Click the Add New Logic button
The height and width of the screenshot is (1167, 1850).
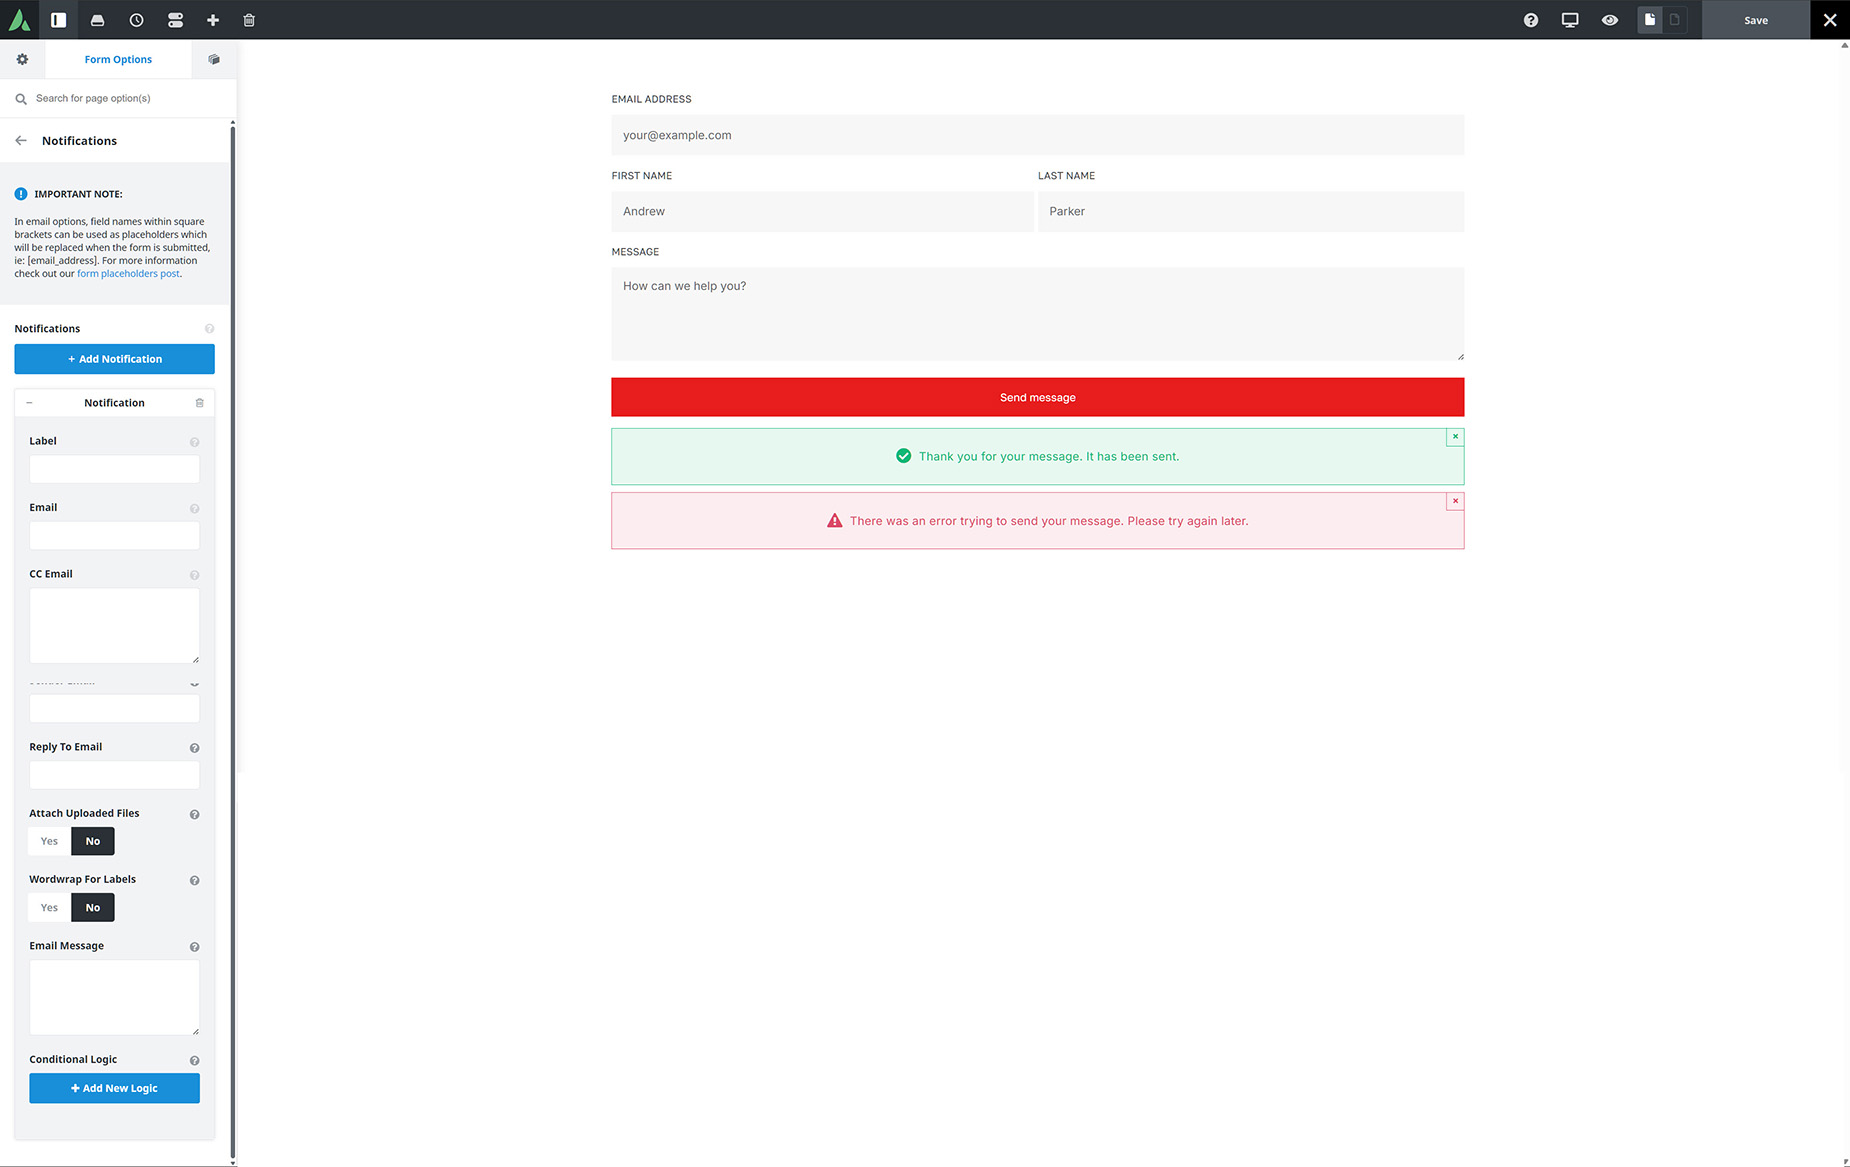(114, 1088)
